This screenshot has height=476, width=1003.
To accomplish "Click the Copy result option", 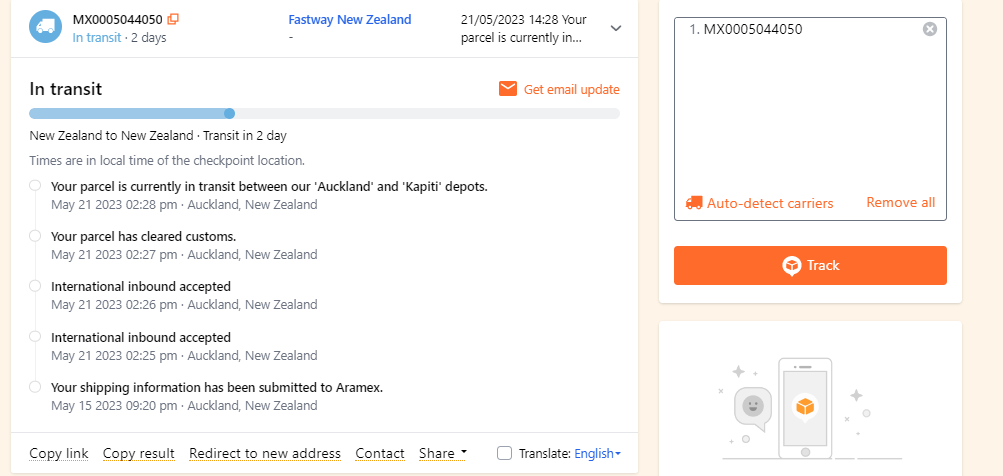I will 139,453.
